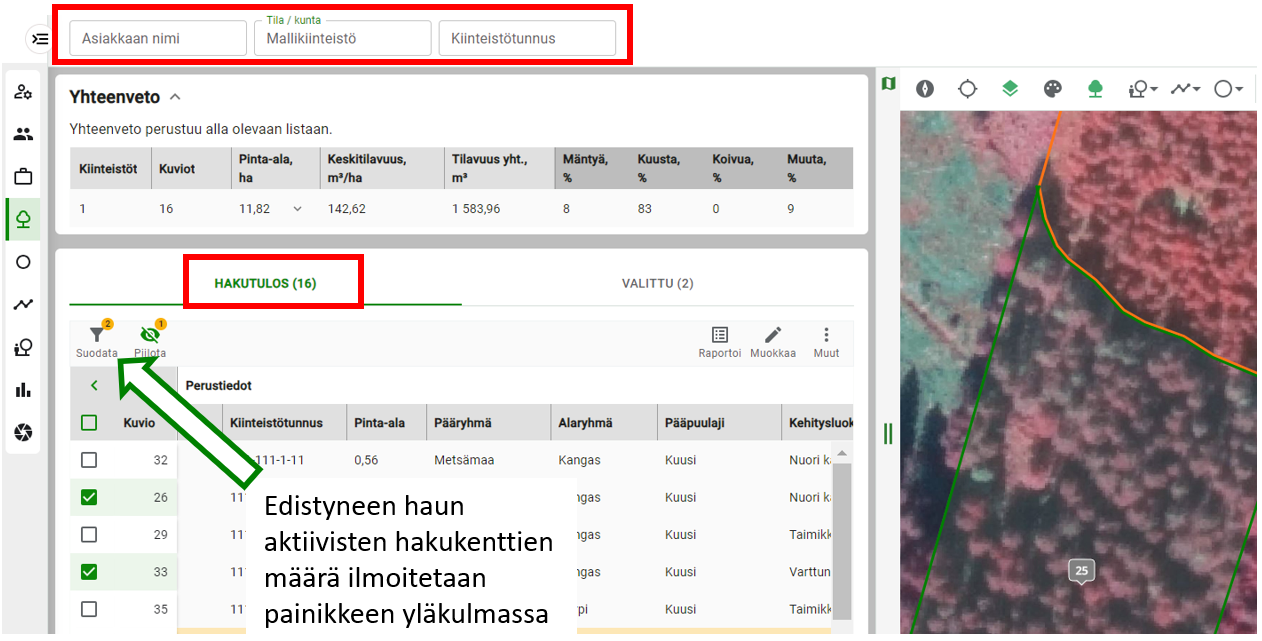Uncheck the box for stand 33
The height and width of the screenshot is (641, 1262).
click(89, 572)
